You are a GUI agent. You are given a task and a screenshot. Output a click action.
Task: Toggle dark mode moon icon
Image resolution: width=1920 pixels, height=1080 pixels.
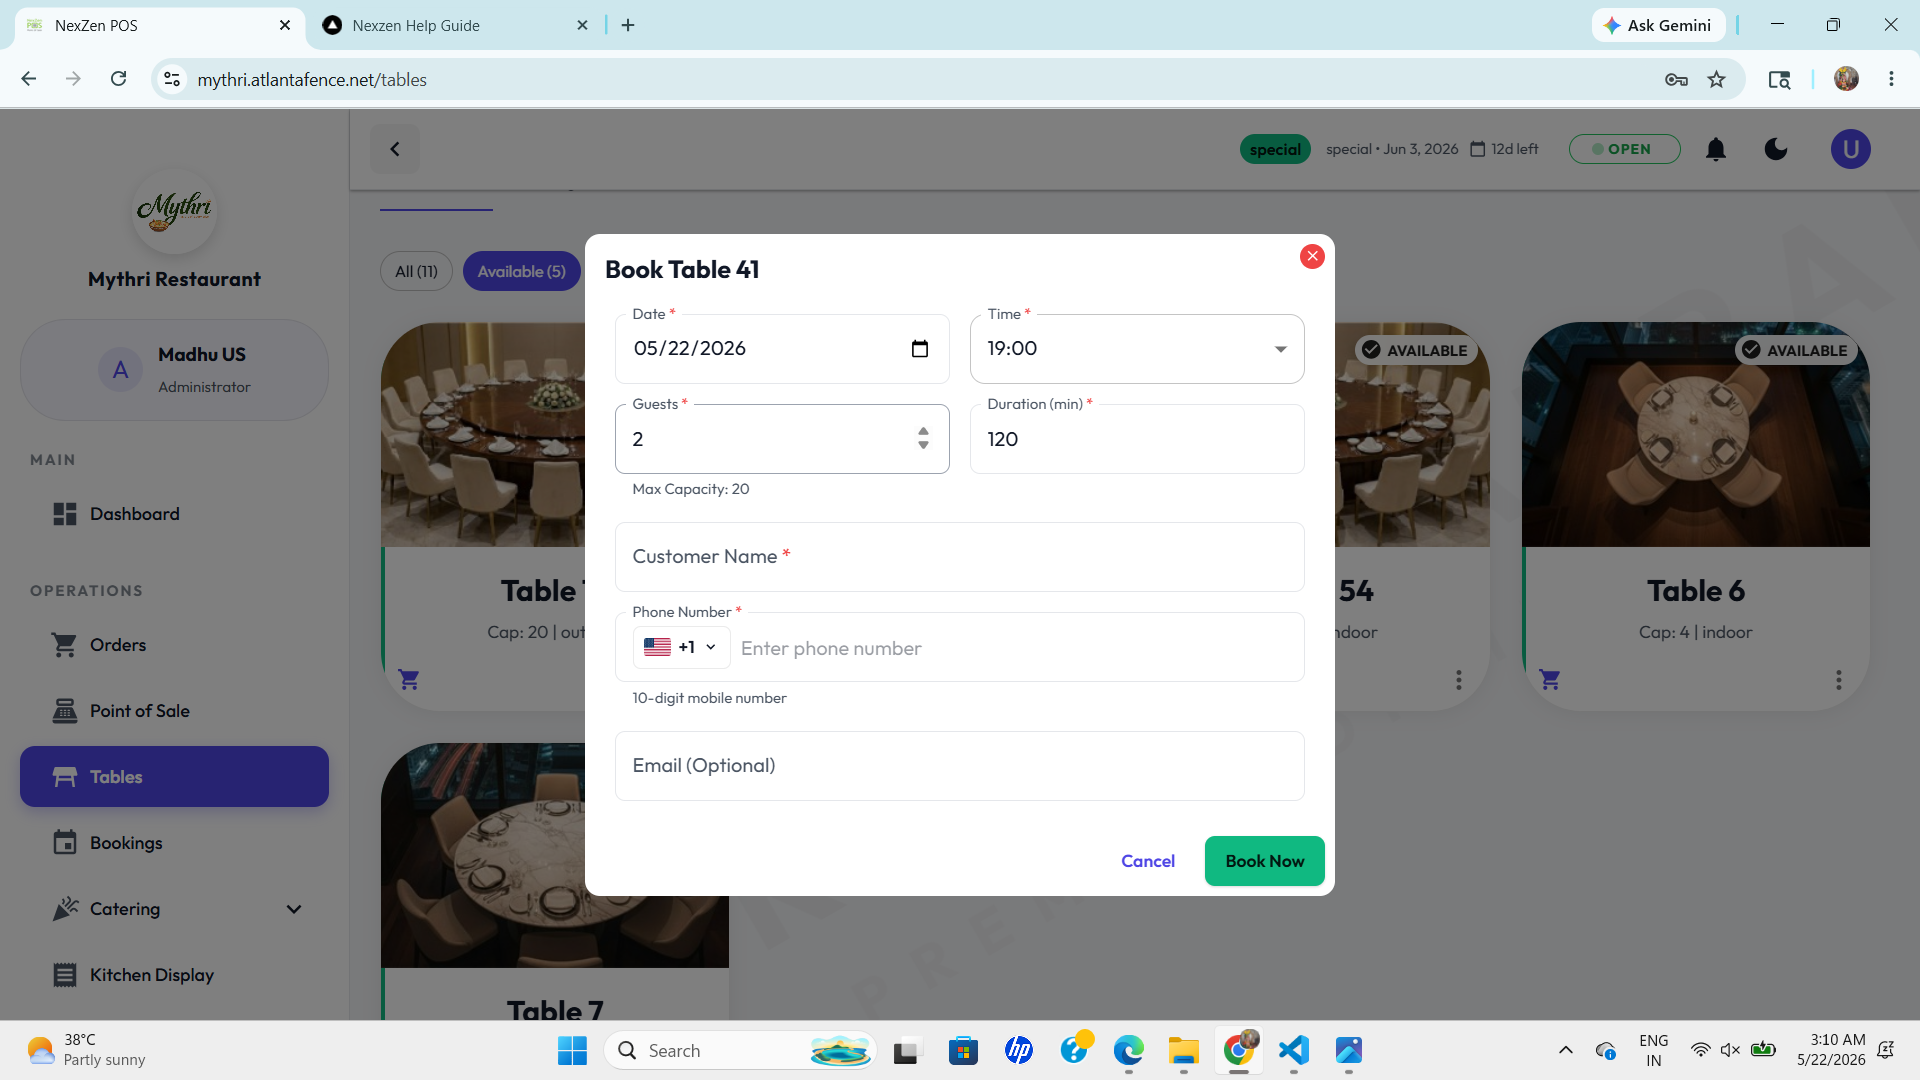1776,149
